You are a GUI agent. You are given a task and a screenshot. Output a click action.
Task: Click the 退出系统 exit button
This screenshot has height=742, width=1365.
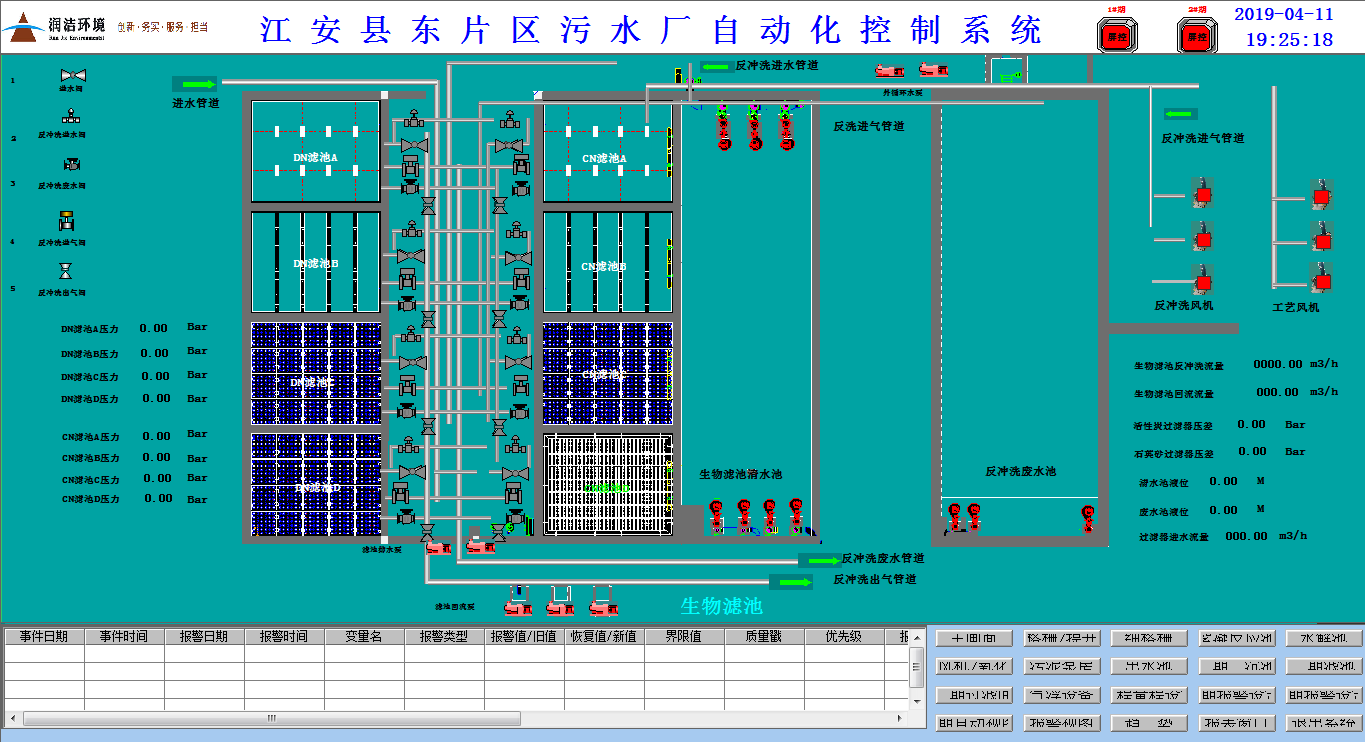pyautogui.click(x=1324, y=723)
